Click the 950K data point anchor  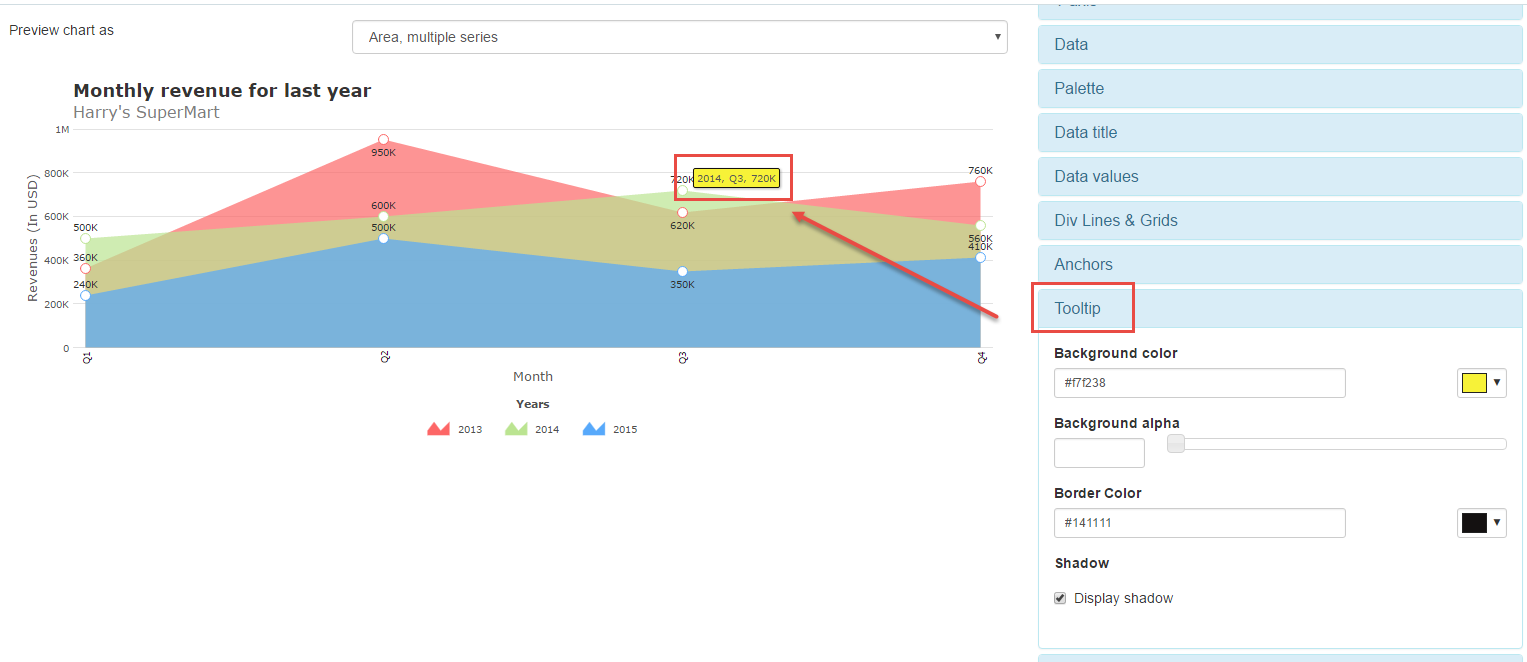(x=383, y=140)
